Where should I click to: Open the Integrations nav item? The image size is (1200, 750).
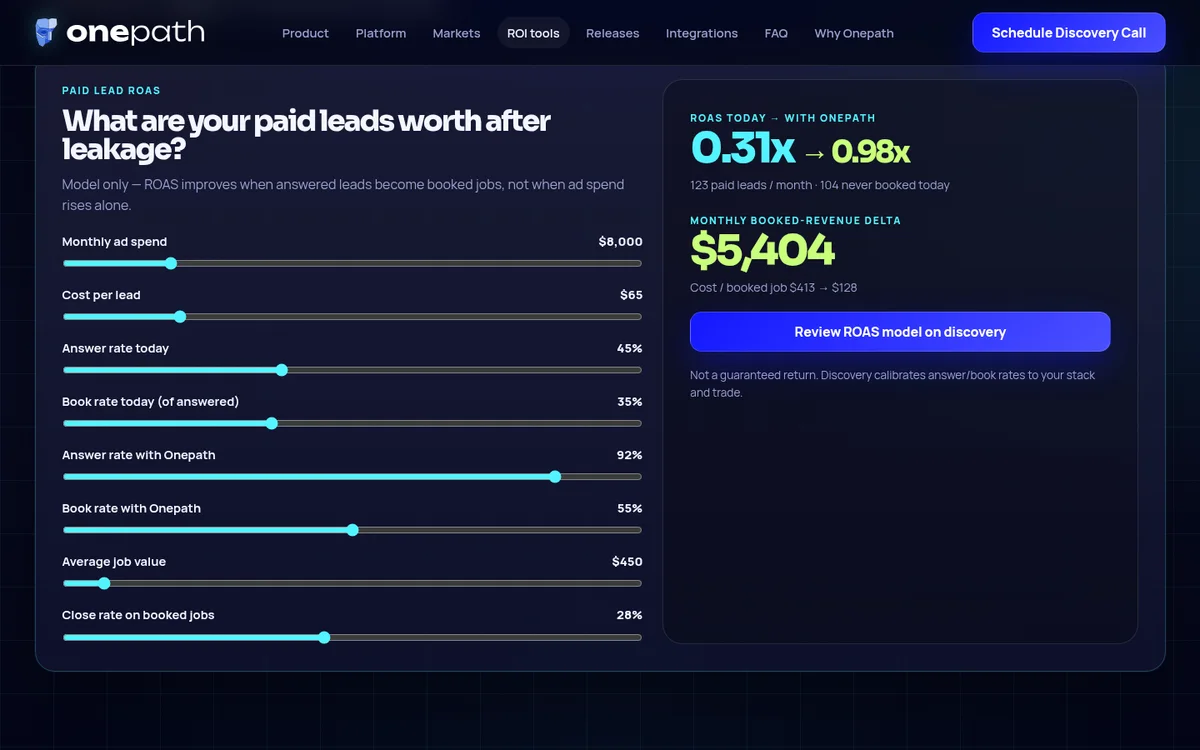[x=702, y=33]
